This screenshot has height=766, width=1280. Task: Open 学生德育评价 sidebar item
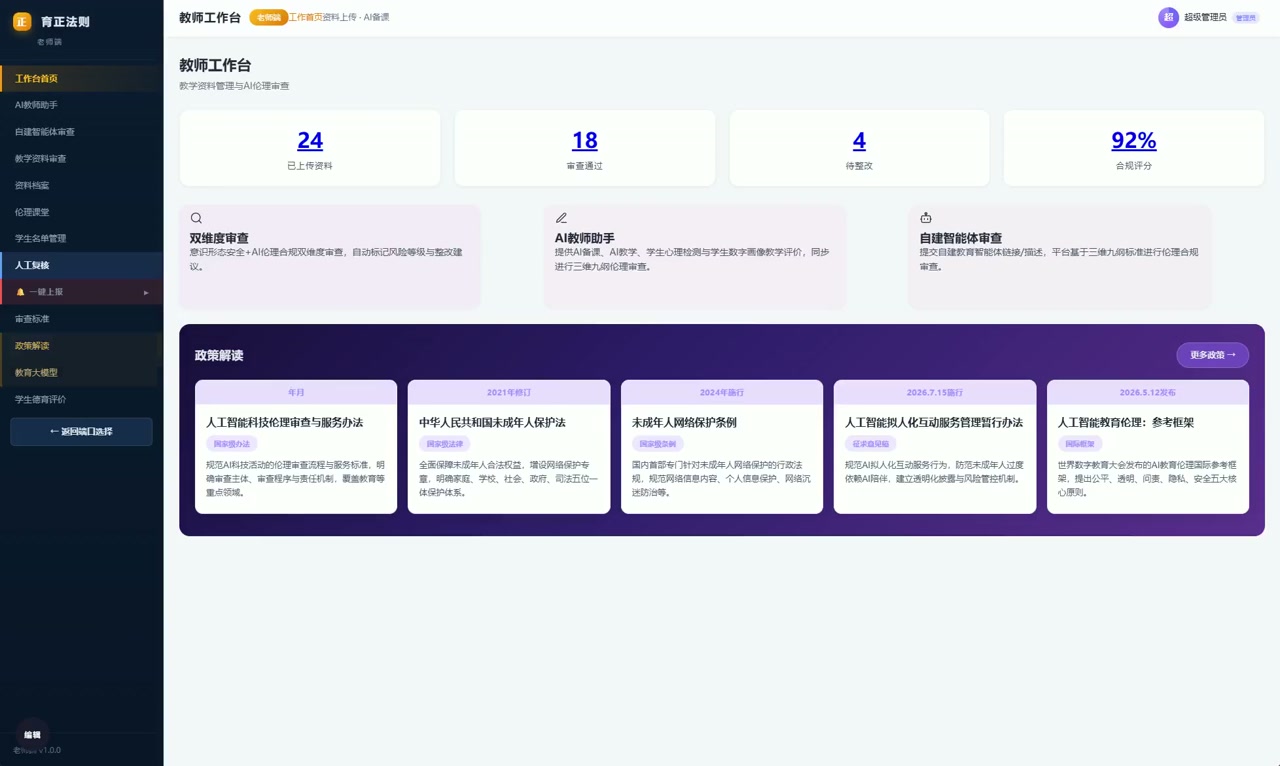[81, 399]
